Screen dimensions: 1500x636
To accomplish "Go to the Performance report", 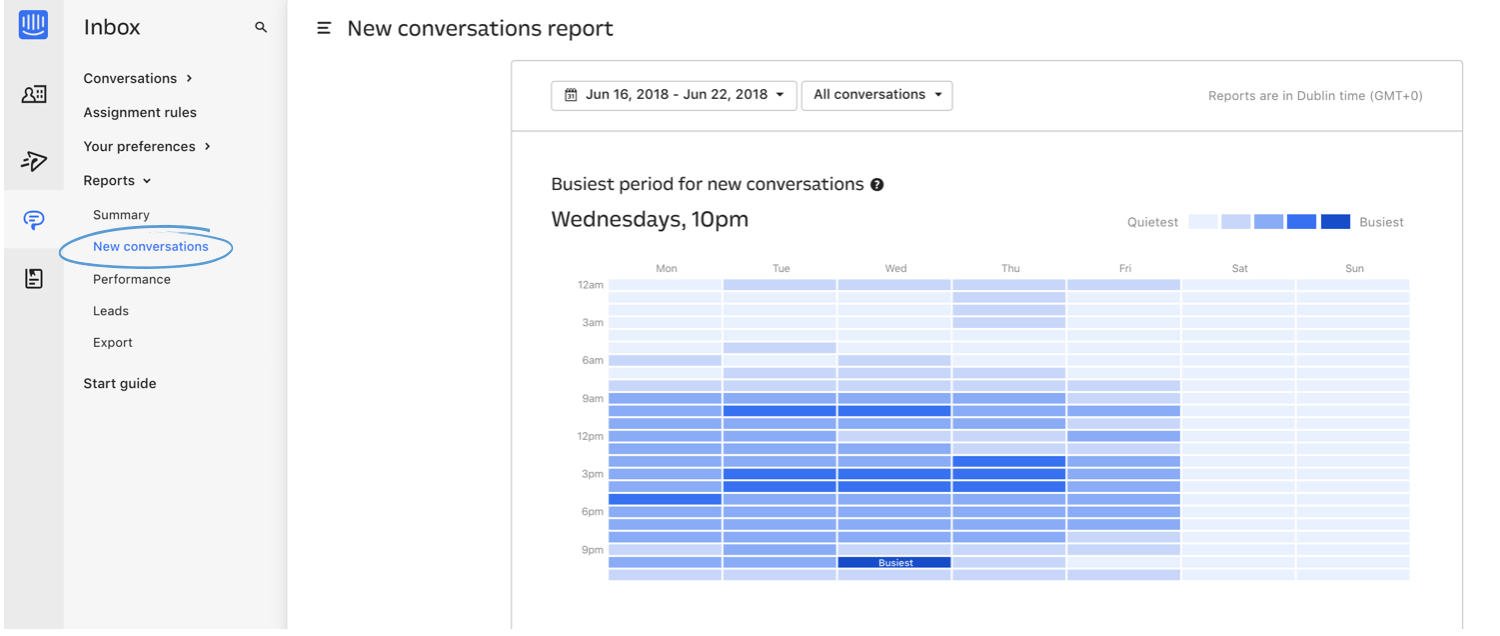I will pyautogui.click(x=132, y=279).
